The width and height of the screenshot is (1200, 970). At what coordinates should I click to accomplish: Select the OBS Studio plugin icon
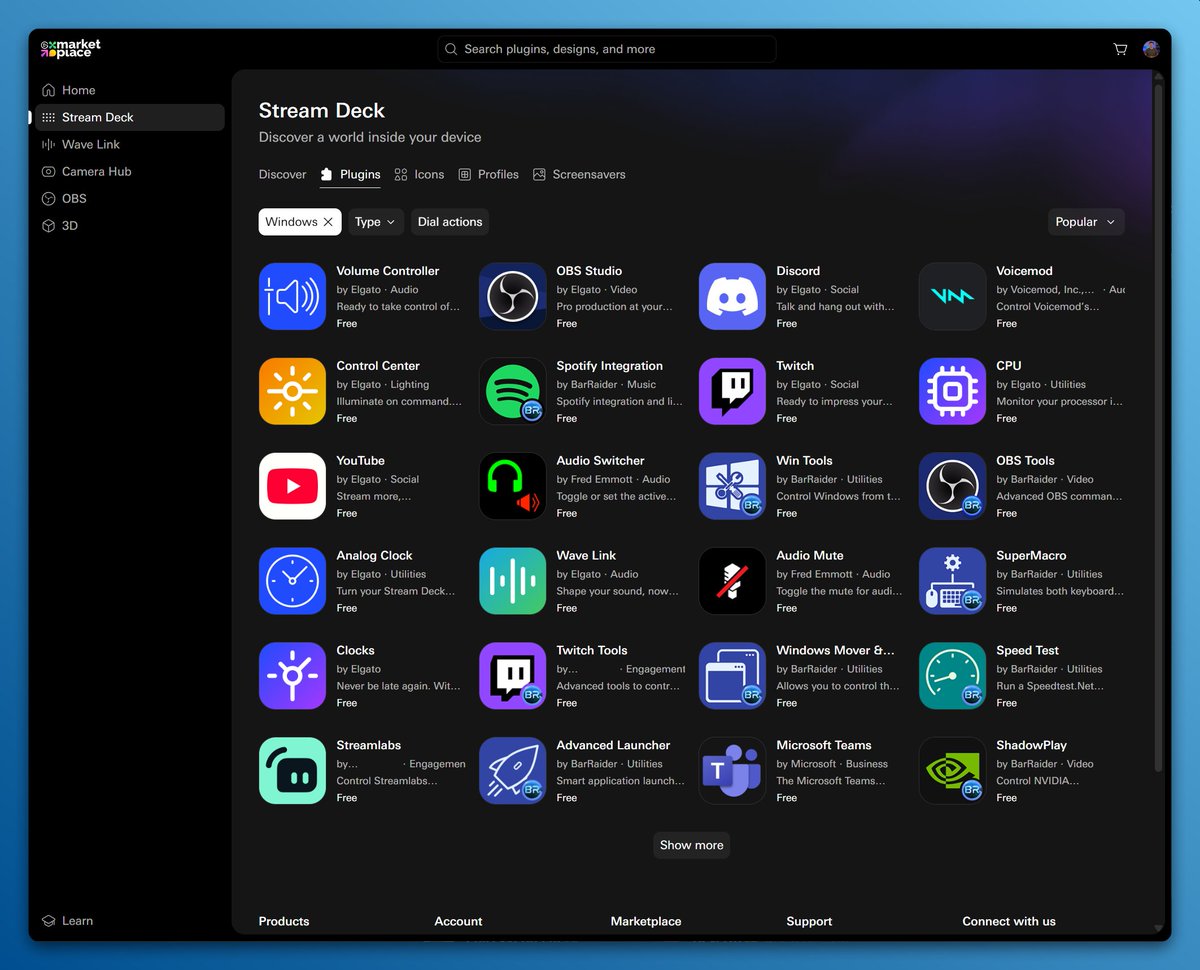tap(512, 296)
